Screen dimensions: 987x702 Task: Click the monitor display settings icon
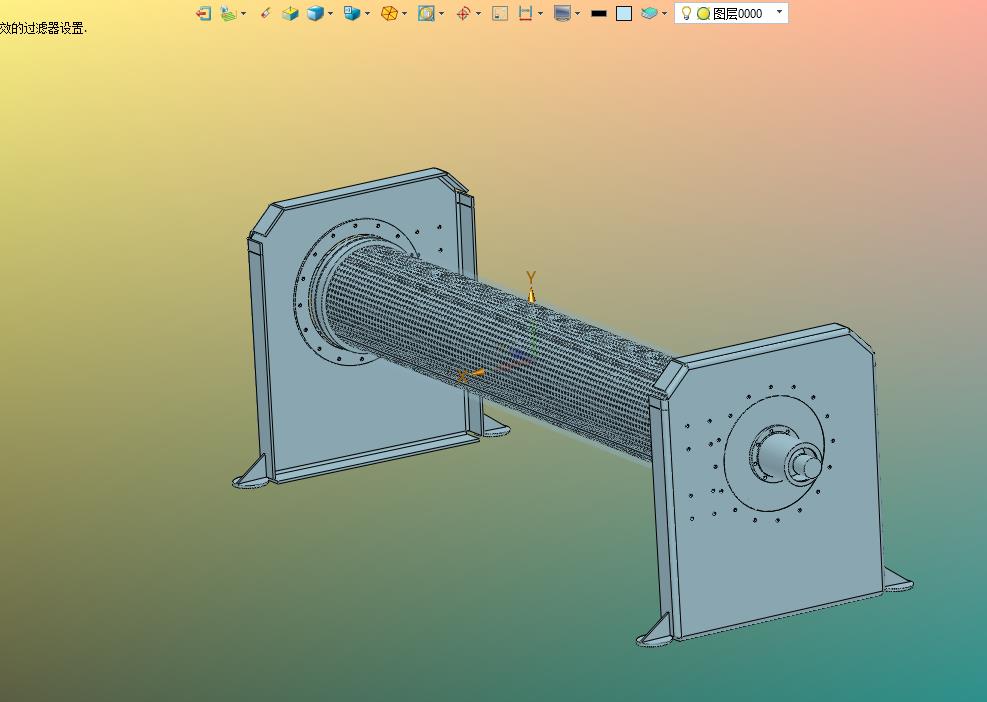(562, 13)
